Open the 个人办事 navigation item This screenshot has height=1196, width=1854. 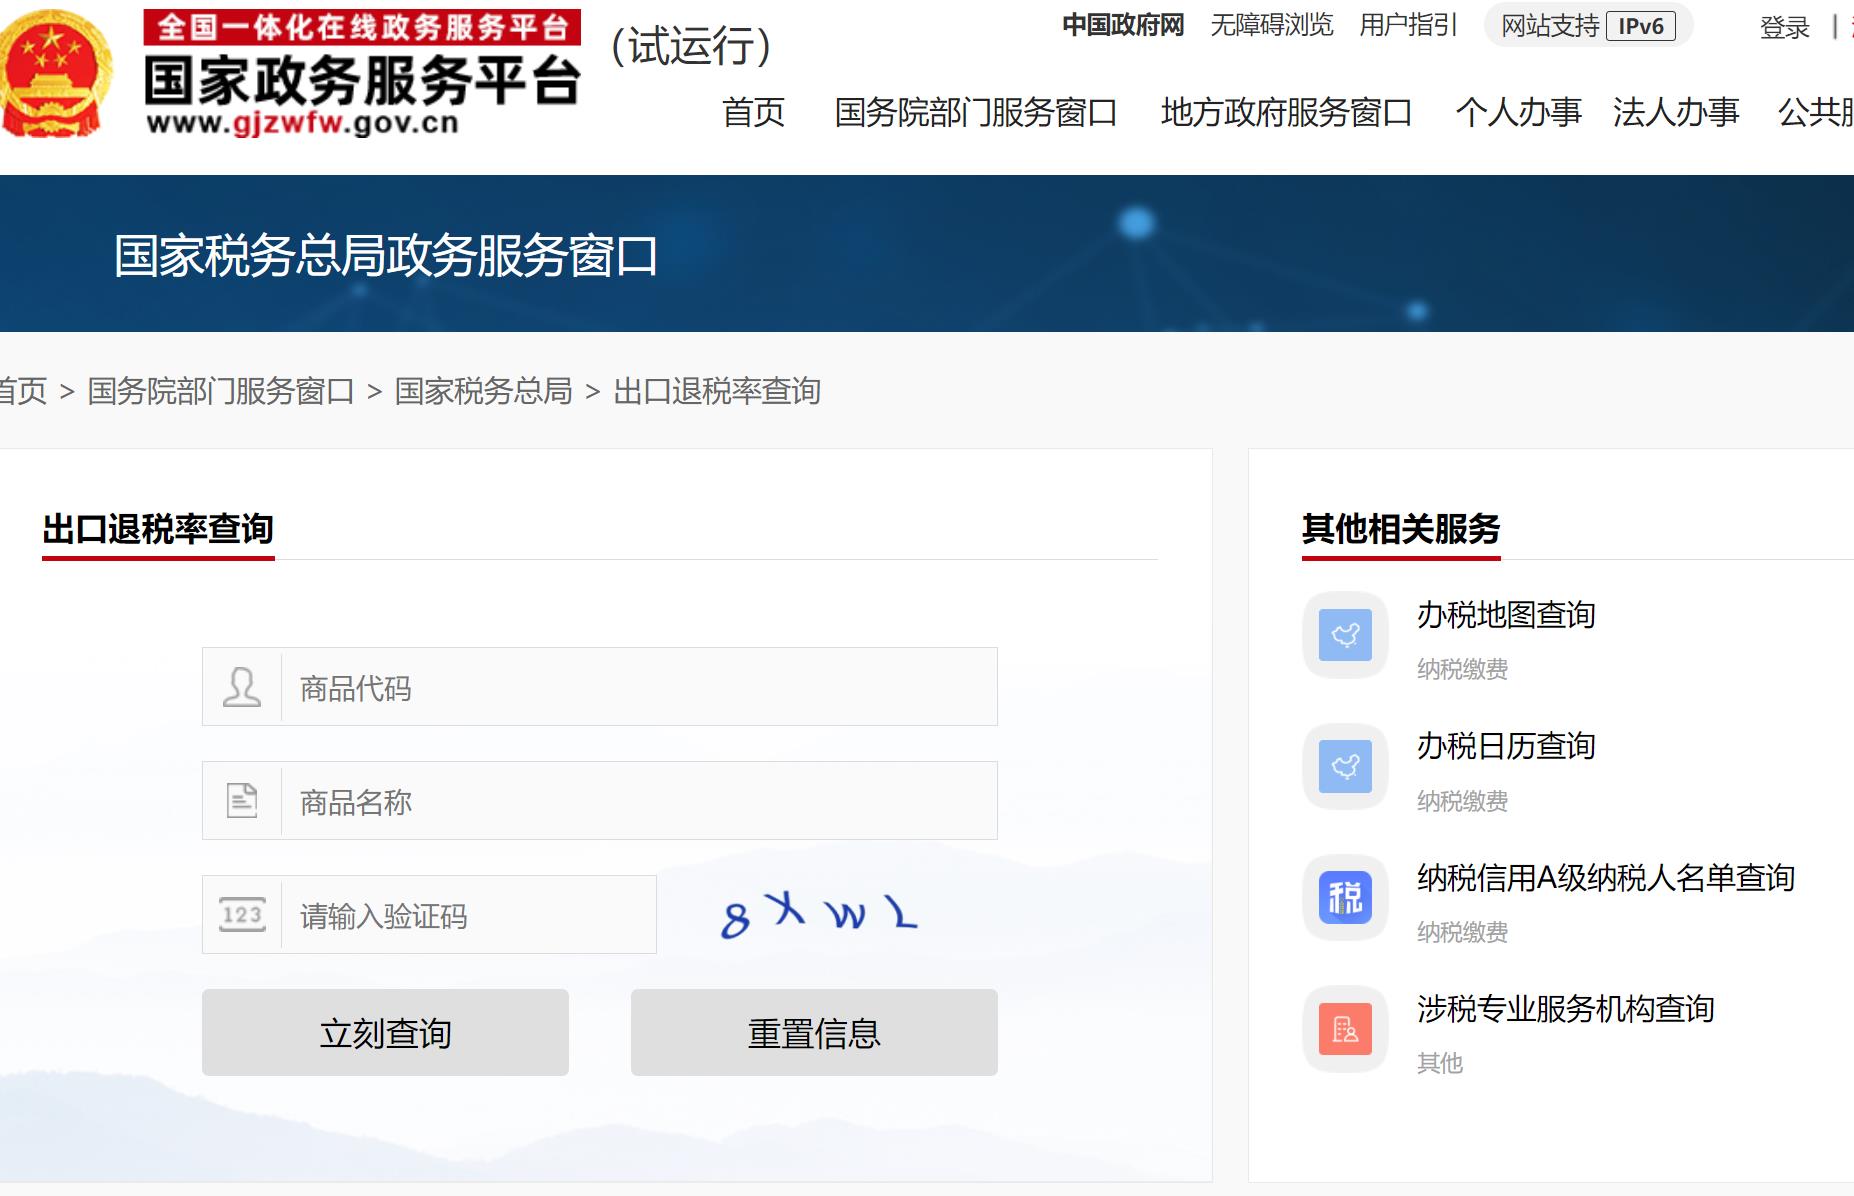[x=1521, y=114]
